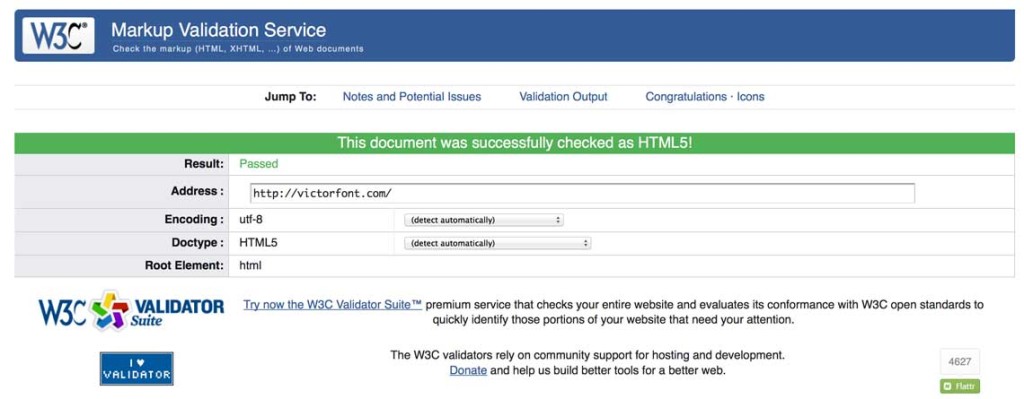The width and height of the screenshot is (1024, 399).
Task: Follow the Donate link
Action: point(468,371)
